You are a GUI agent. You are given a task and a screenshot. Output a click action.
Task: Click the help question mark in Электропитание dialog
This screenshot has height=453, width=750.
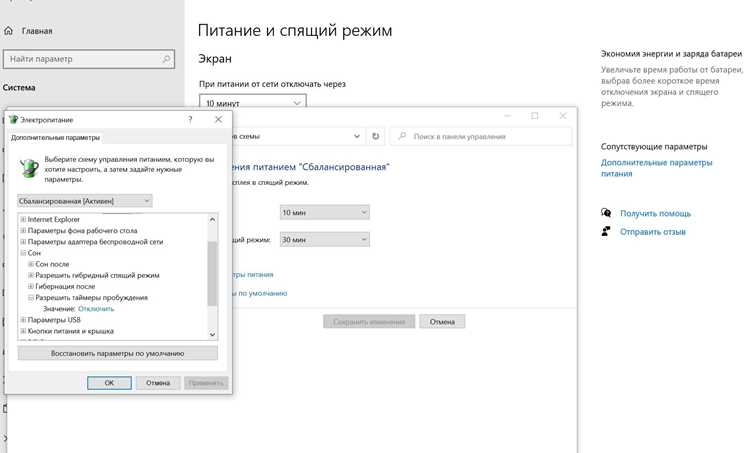[190, 120]
